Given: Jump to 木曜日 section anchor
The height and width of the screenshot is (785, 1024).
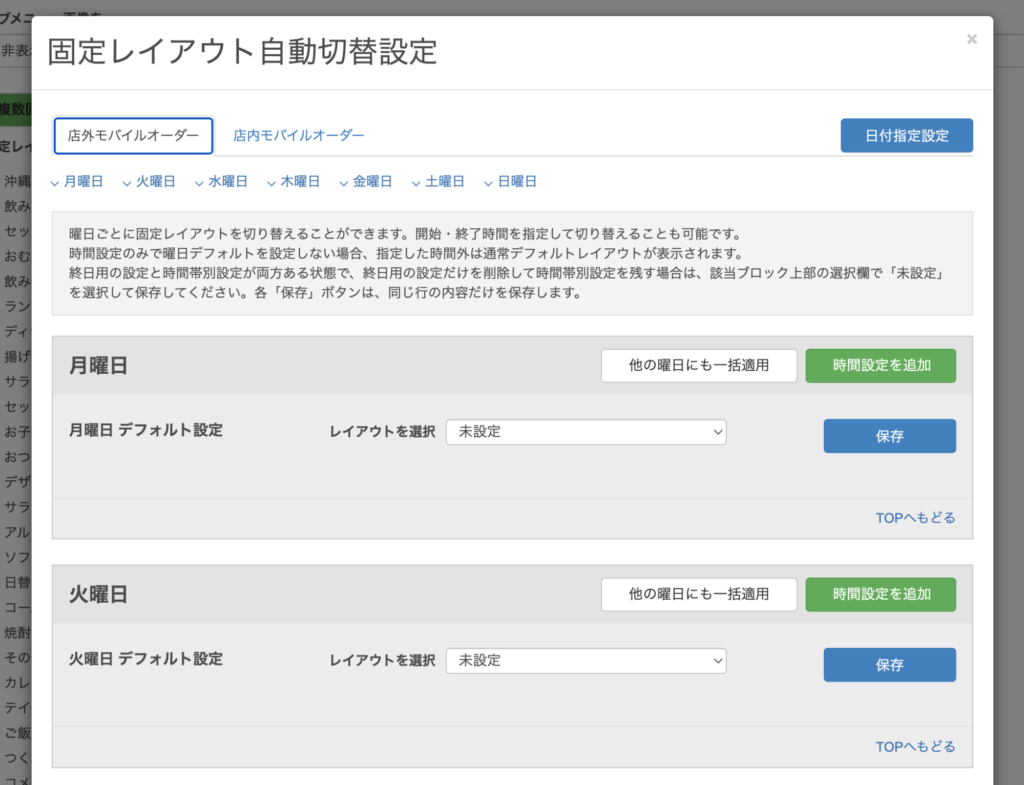Looking at the screenshot, I should (294, 182).
